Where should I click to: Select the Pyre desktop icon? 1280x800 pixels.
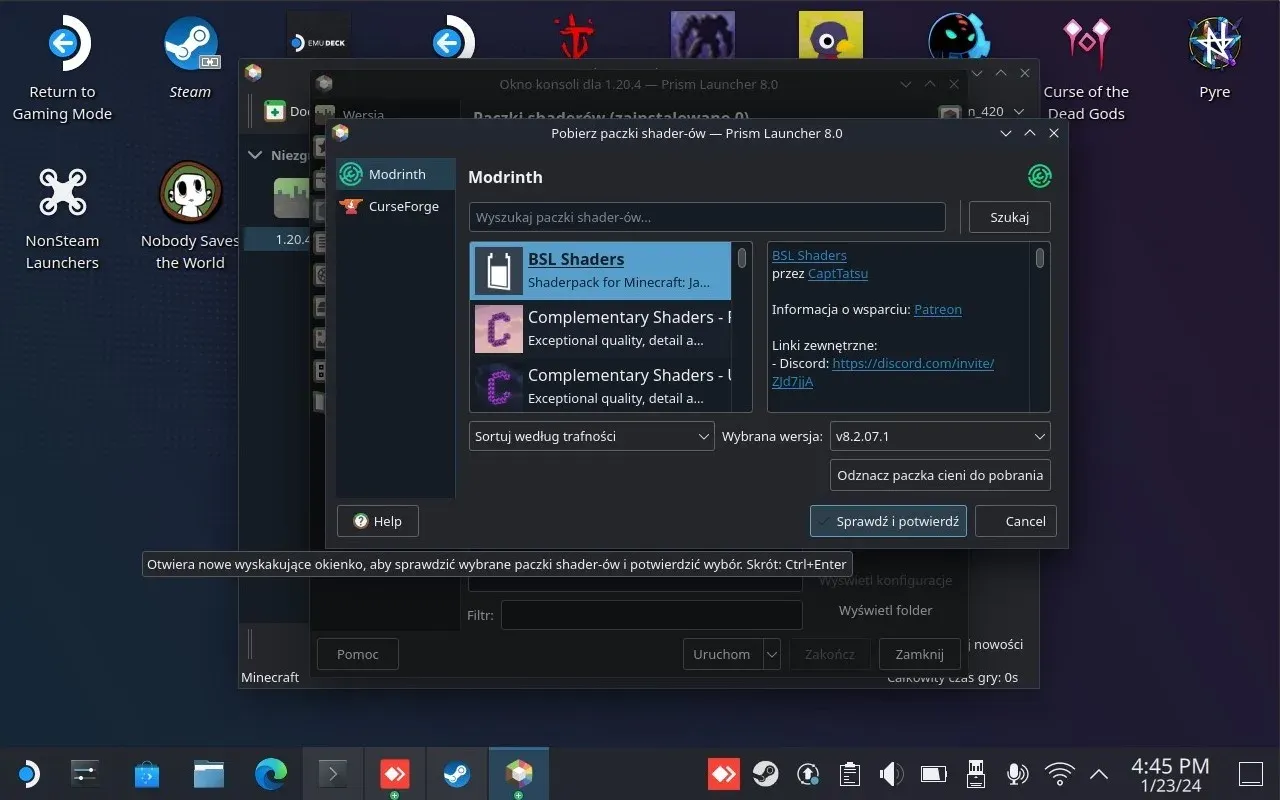click(x=1215, y=58)
